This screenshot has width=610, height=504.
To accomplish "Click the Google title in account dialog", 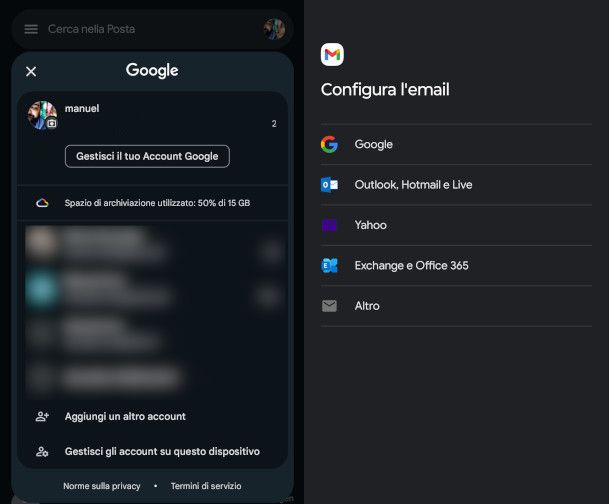I will 152,71.
